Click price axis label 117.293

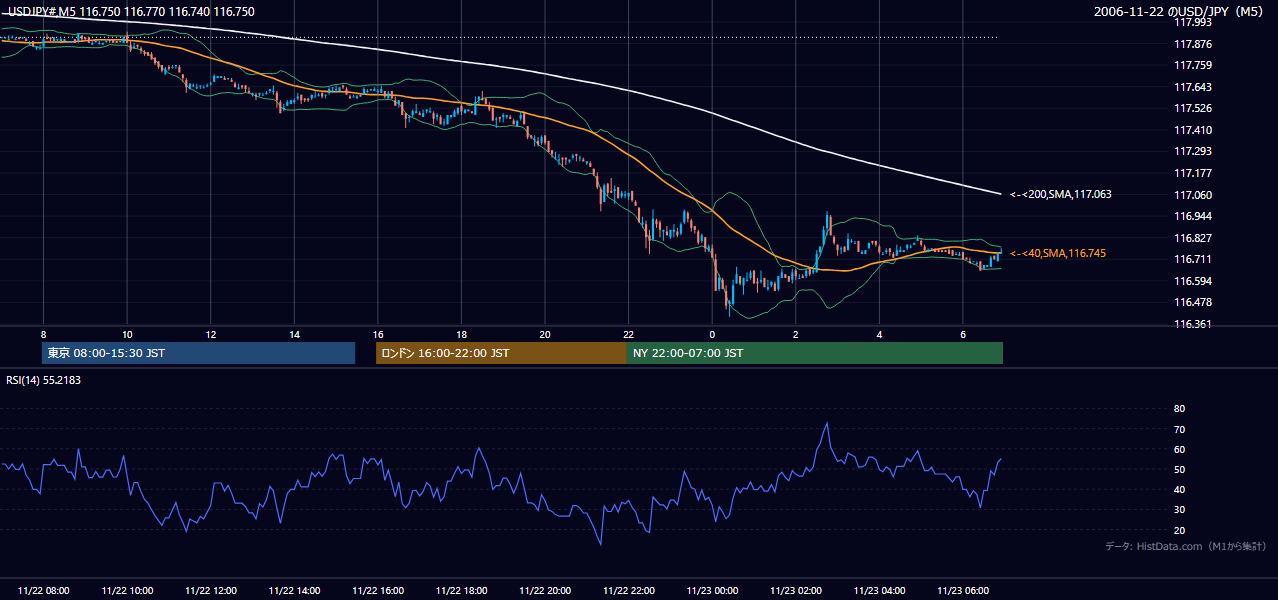point(1192,151)
